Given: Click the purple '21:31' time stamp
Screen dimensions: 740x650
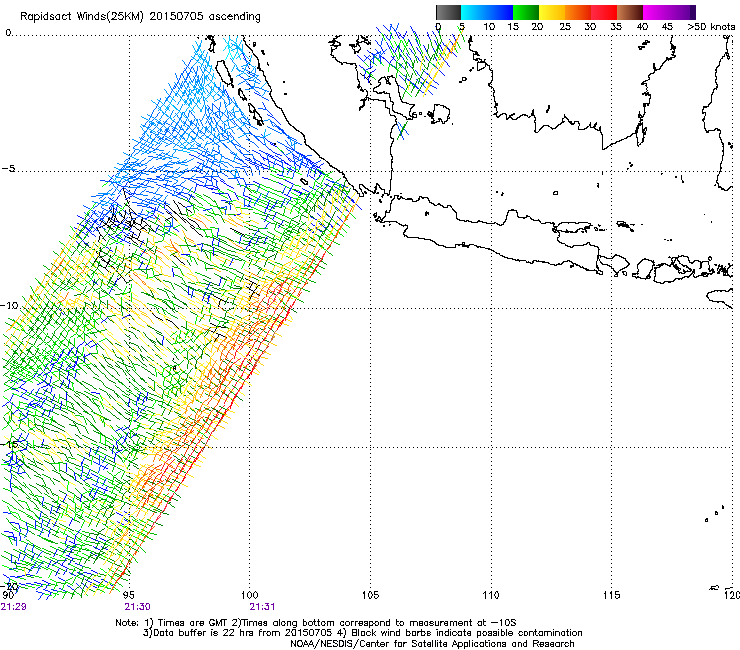Looking at the screenshot, I should pos(262,607).
